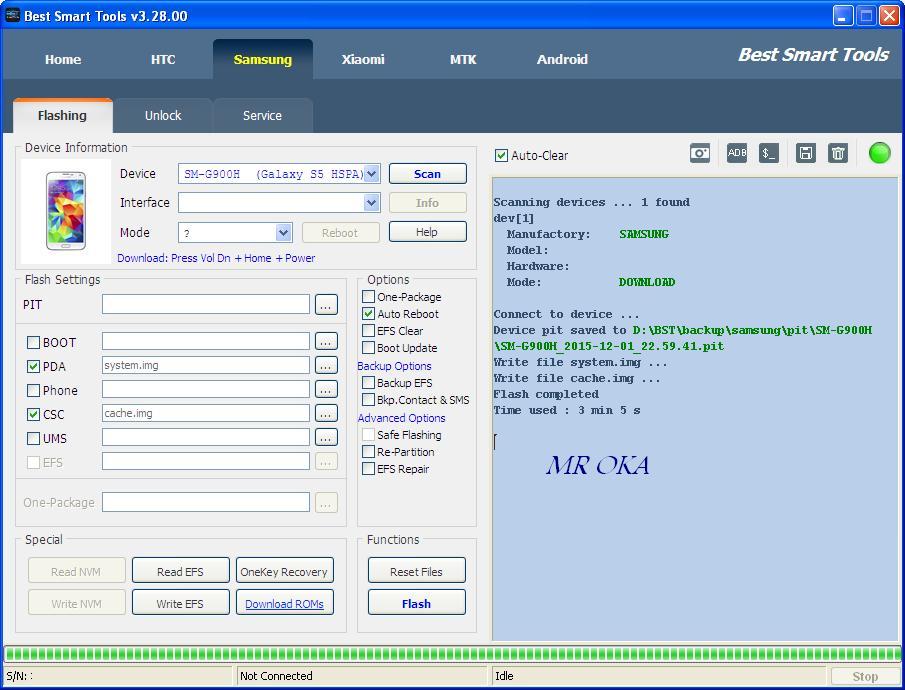Screen dimensions: 905x690
Task: Click the OneKey Recovery button
Action: coord(285,571)
